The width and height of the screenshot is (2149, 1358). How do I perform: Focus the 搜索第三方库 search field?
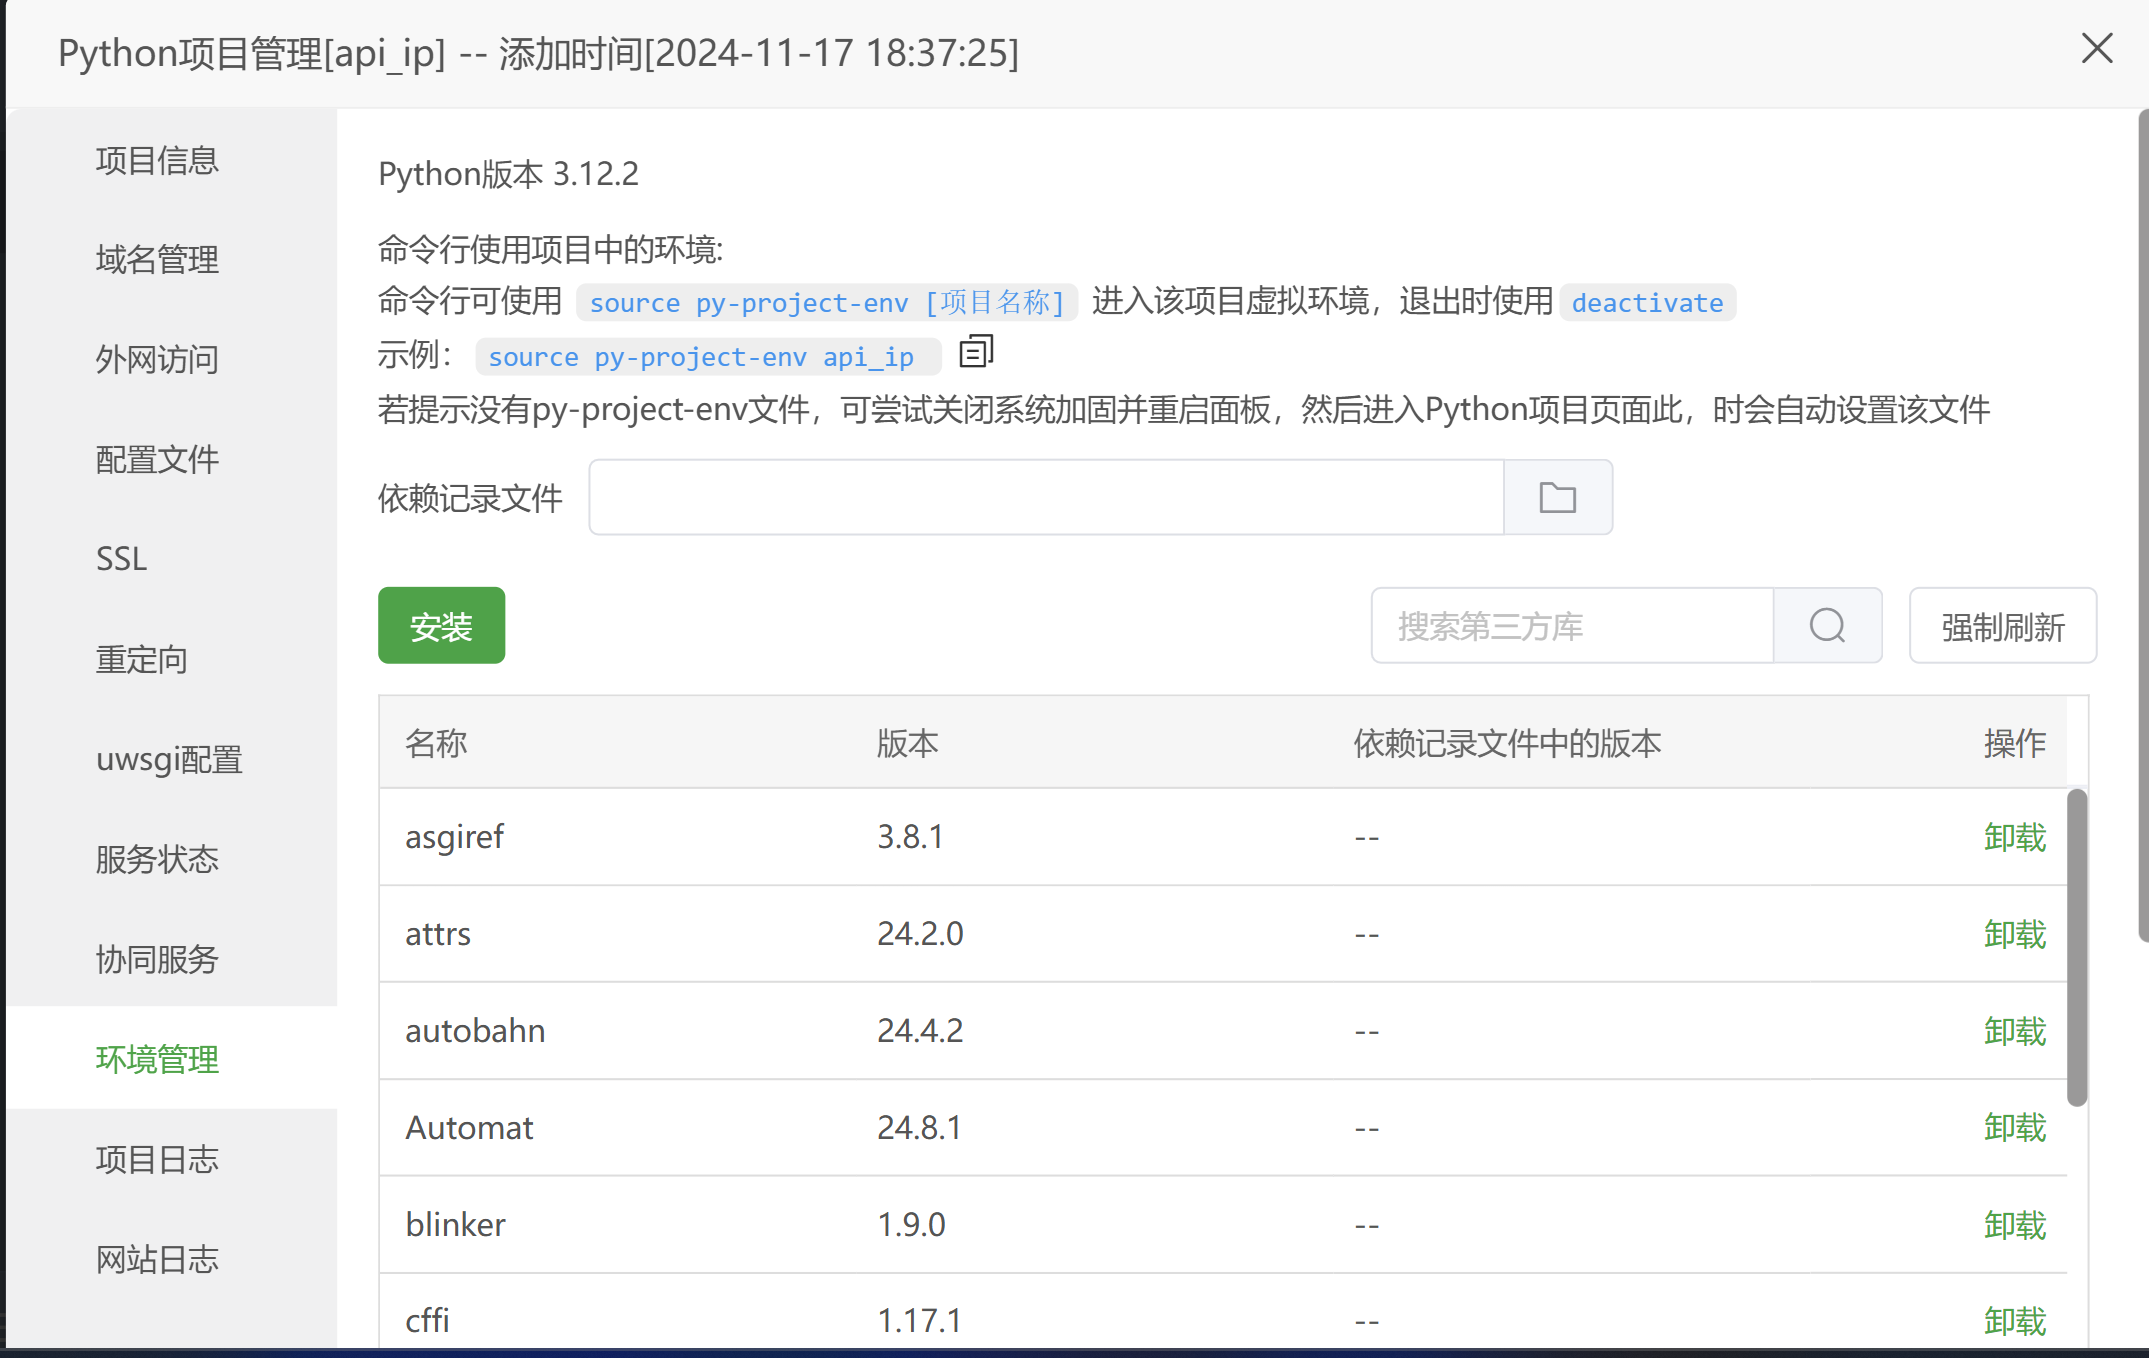[1573, 626]
